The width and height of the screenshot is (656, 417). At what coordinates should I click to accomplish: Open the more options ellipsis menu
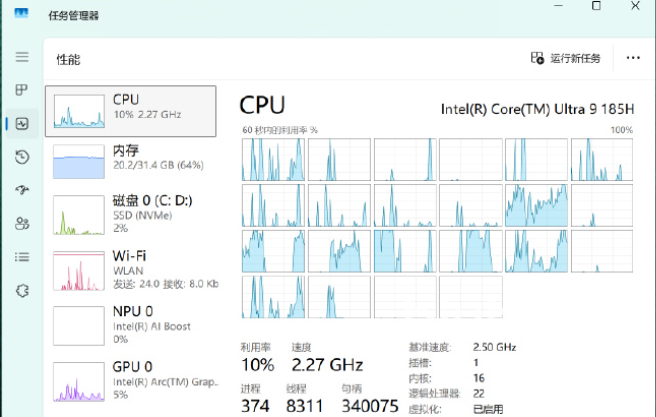pos(632,58)
